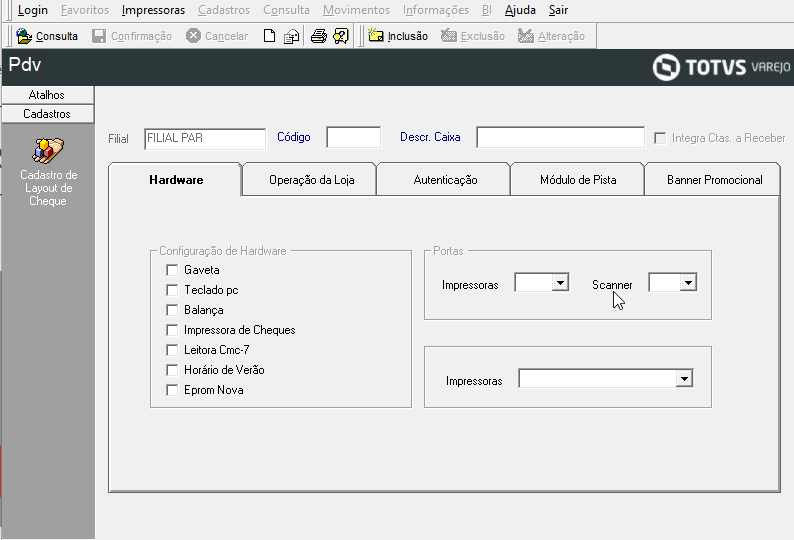Toggle the Leitora Cmc-7 checkbox
This screenshot has height=540, width=794.
click(x=172, y=350)
